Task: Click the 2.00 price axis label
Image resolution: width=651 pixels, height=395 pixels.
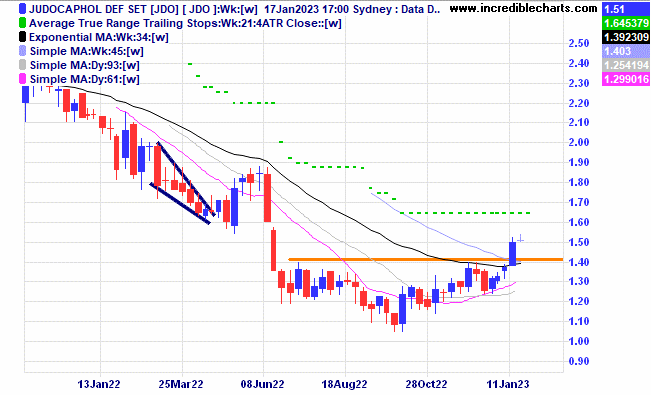Action: tap(578, 142)
